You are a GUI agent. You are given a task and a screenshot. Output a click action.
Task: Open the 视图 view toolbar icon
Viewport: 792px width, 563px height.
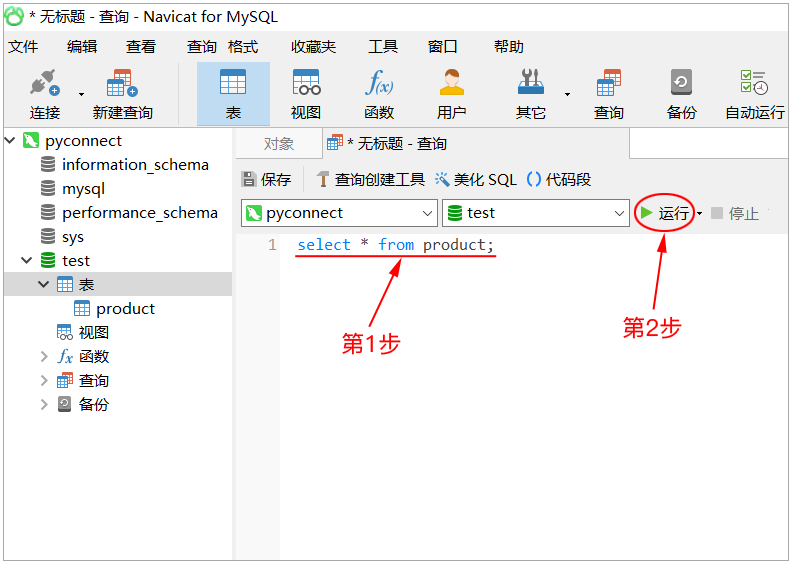click(306, 94)
